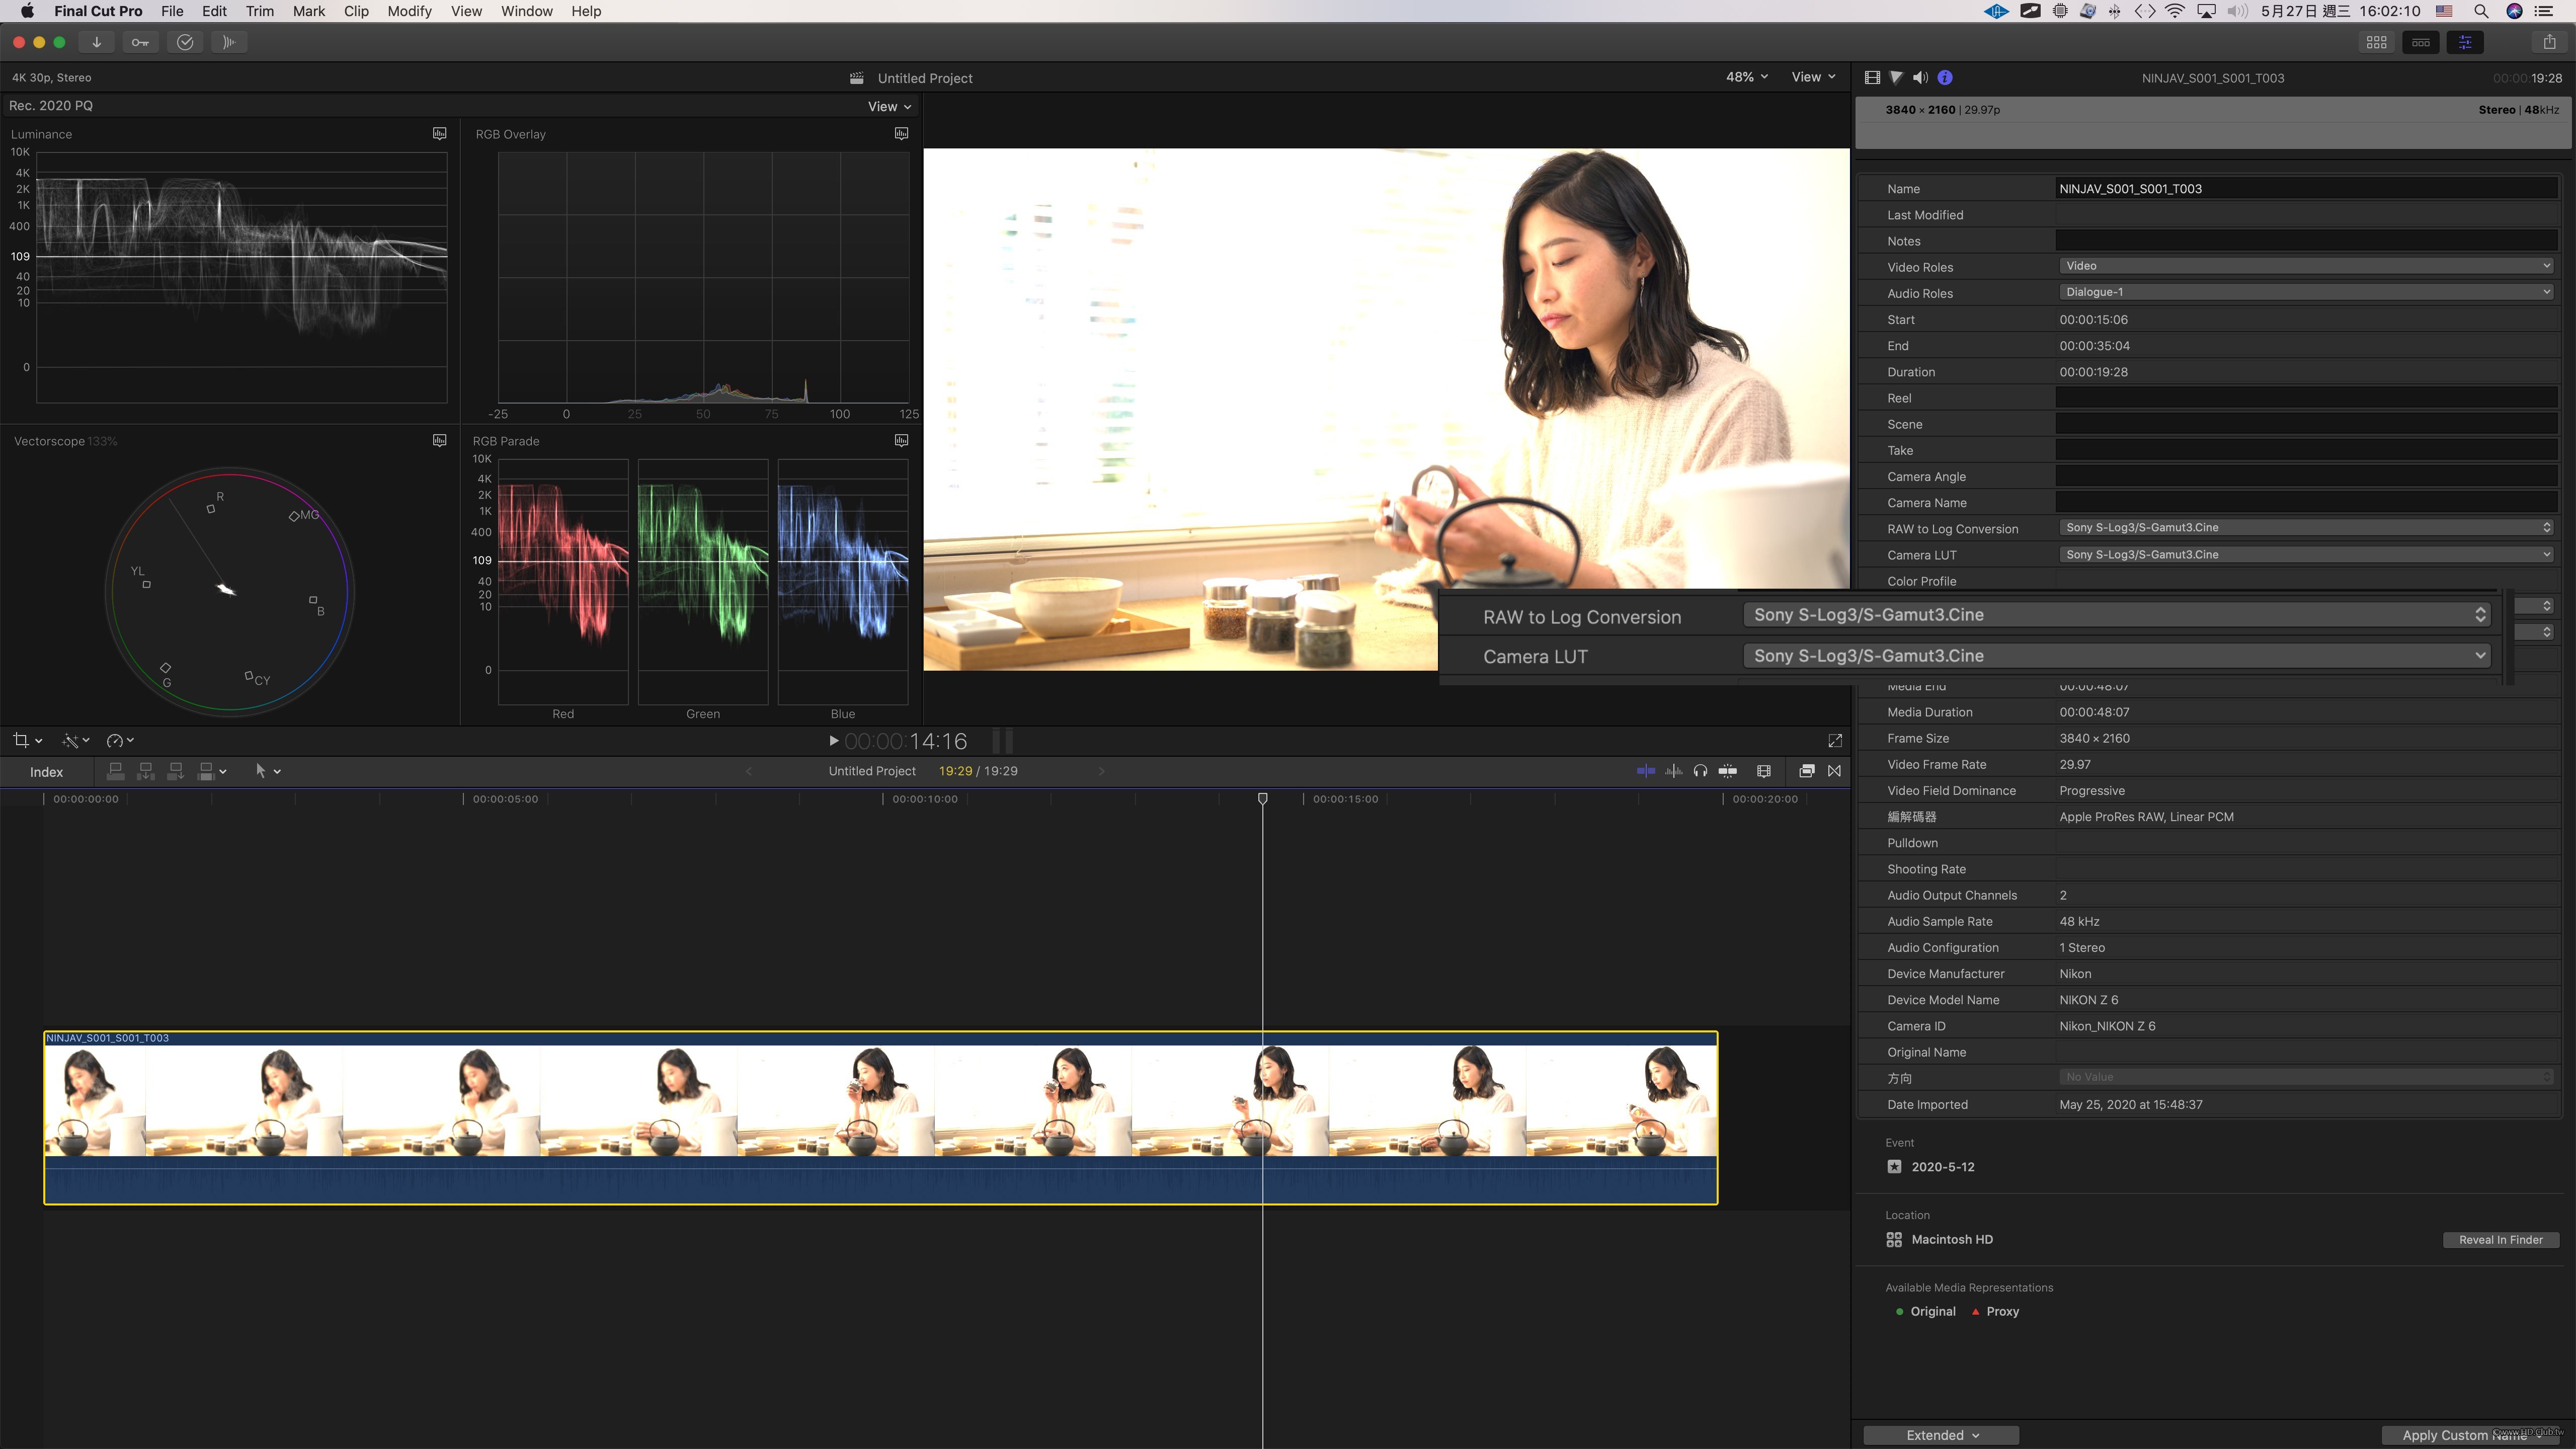Screen dimensions: 2576x1449
Task: Open the Share export icon
Action: [x=2549, y=42]
